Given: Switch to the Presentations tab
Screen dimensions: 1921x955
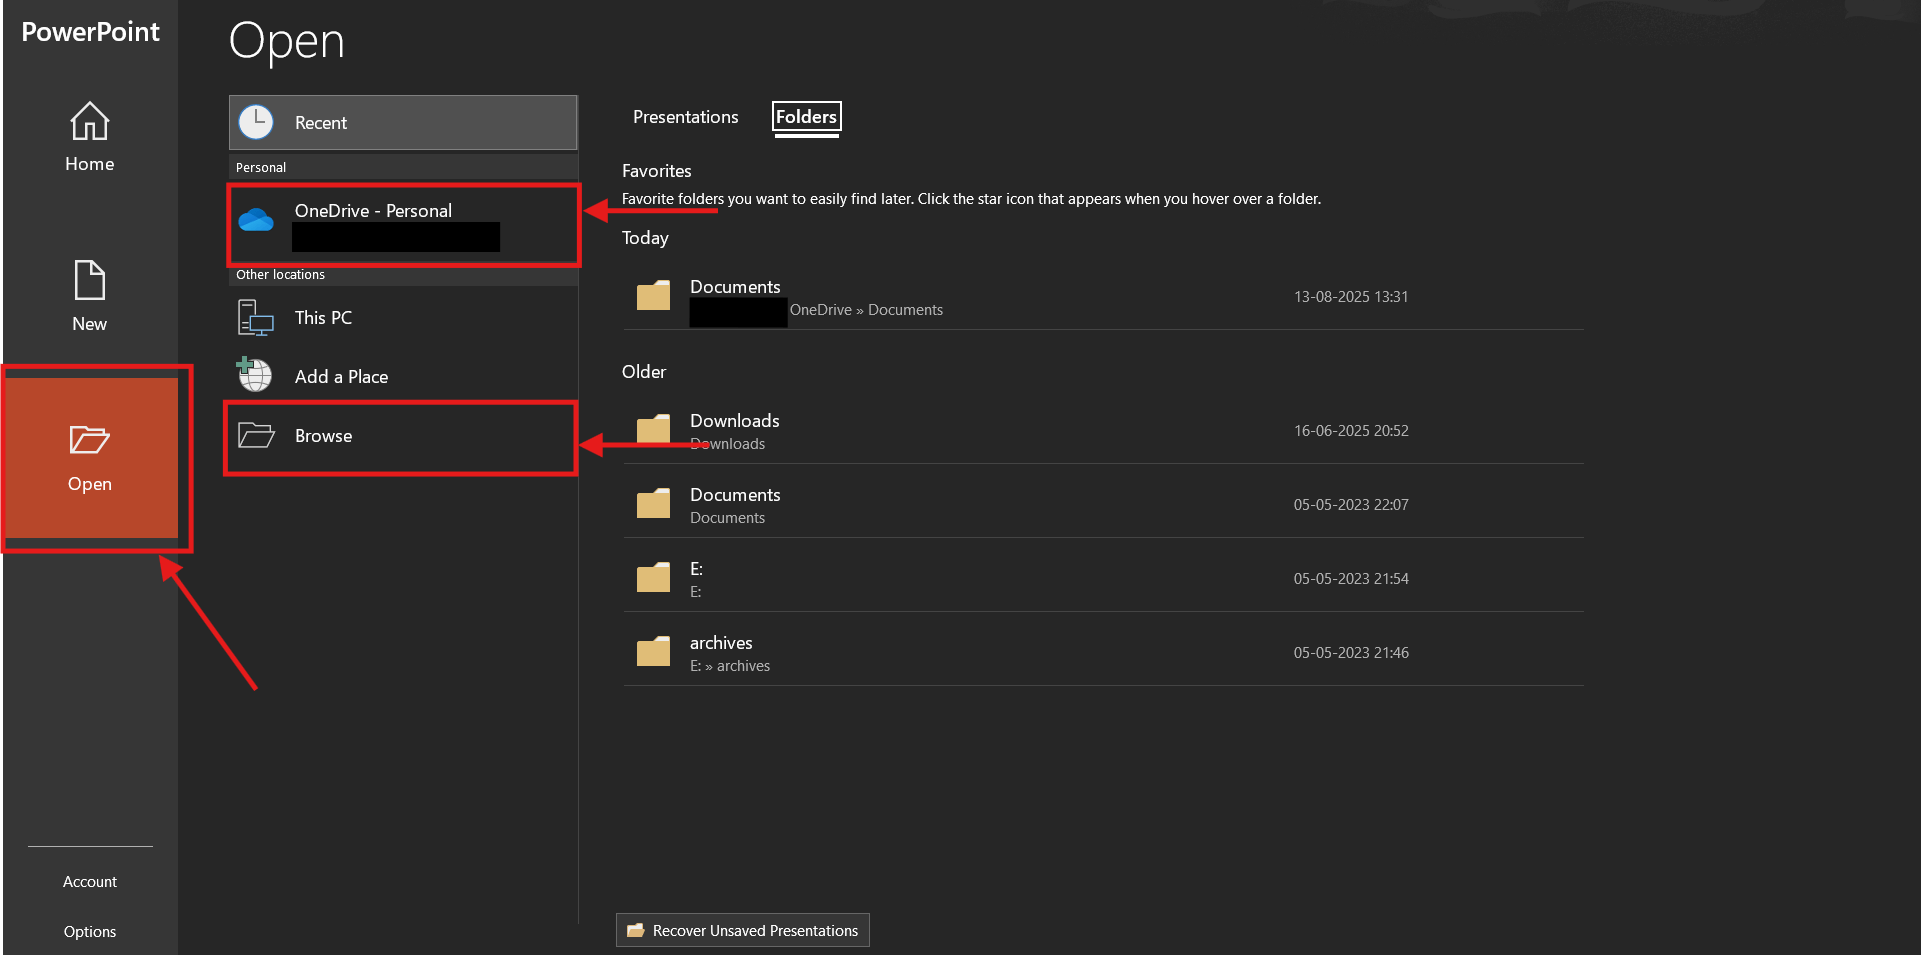Looking at the screenshot, I should 685,117.
